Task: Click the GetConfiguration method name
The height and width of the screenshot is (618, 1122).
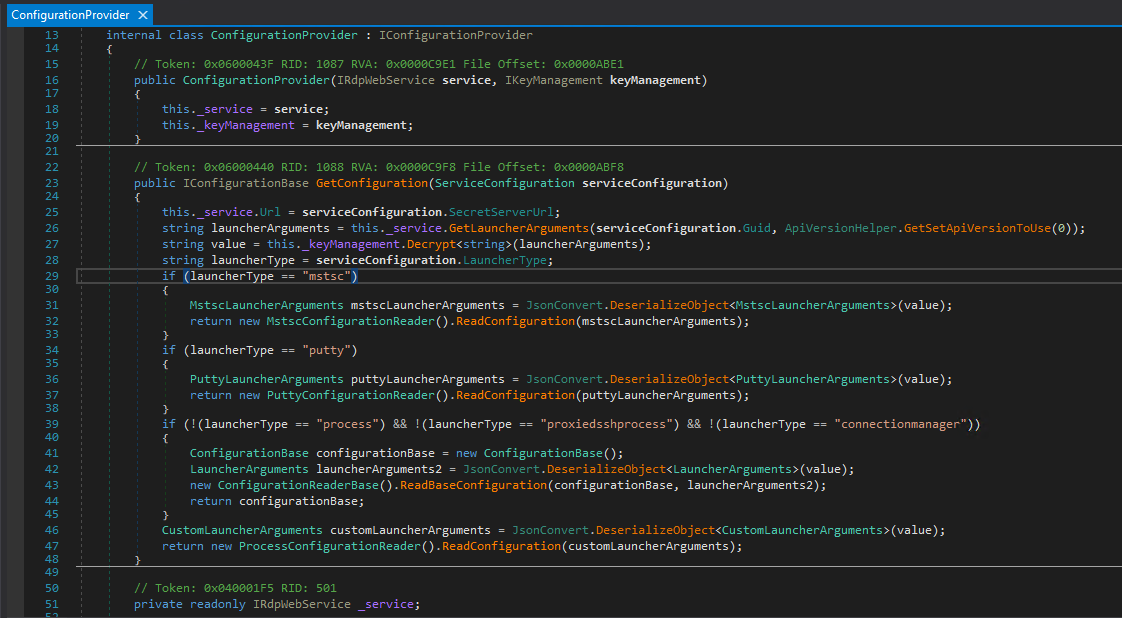Action: [x=372, y=183]
